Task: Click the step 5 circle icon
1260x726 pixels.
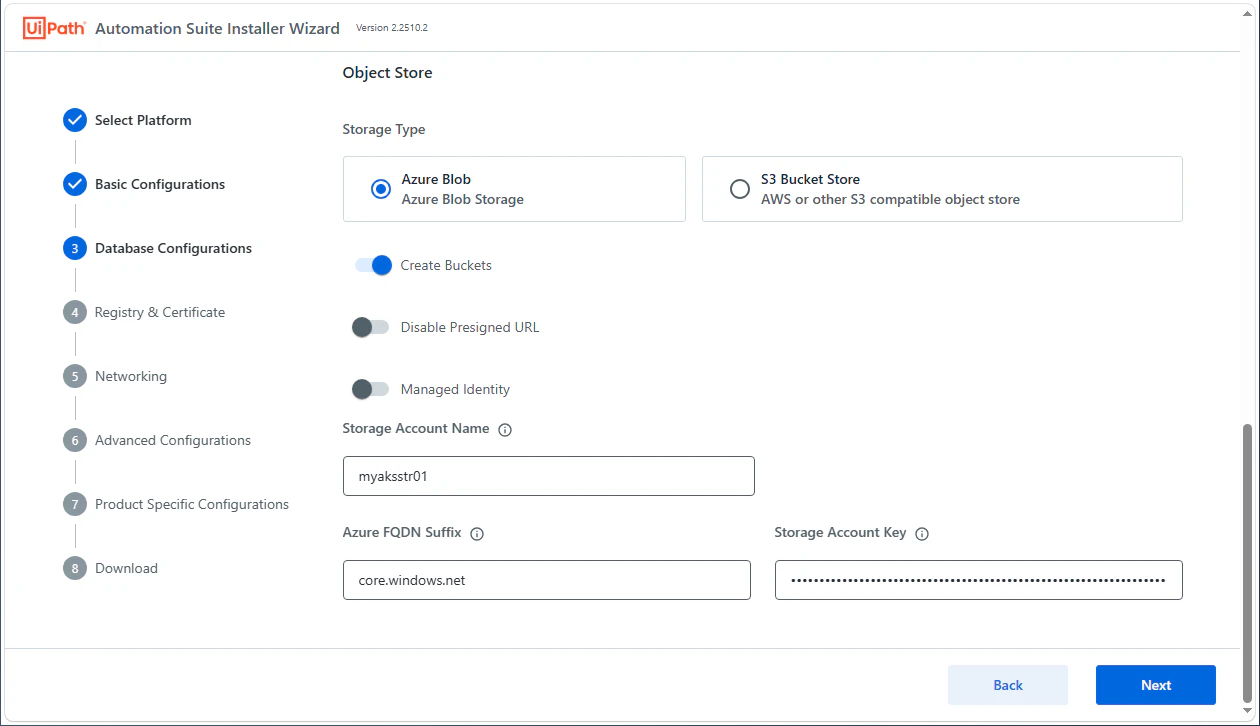Action: click(75, 376)
